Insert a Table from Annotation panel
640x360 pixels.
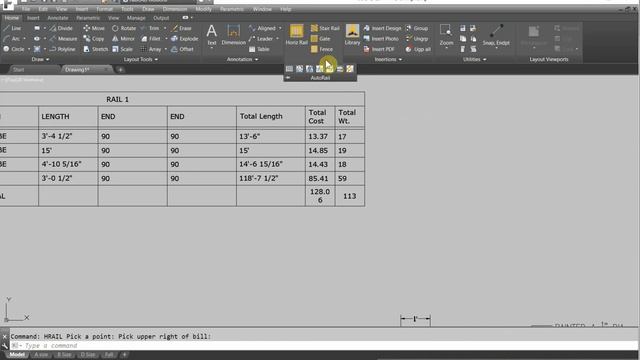click(x=259, y=49)
